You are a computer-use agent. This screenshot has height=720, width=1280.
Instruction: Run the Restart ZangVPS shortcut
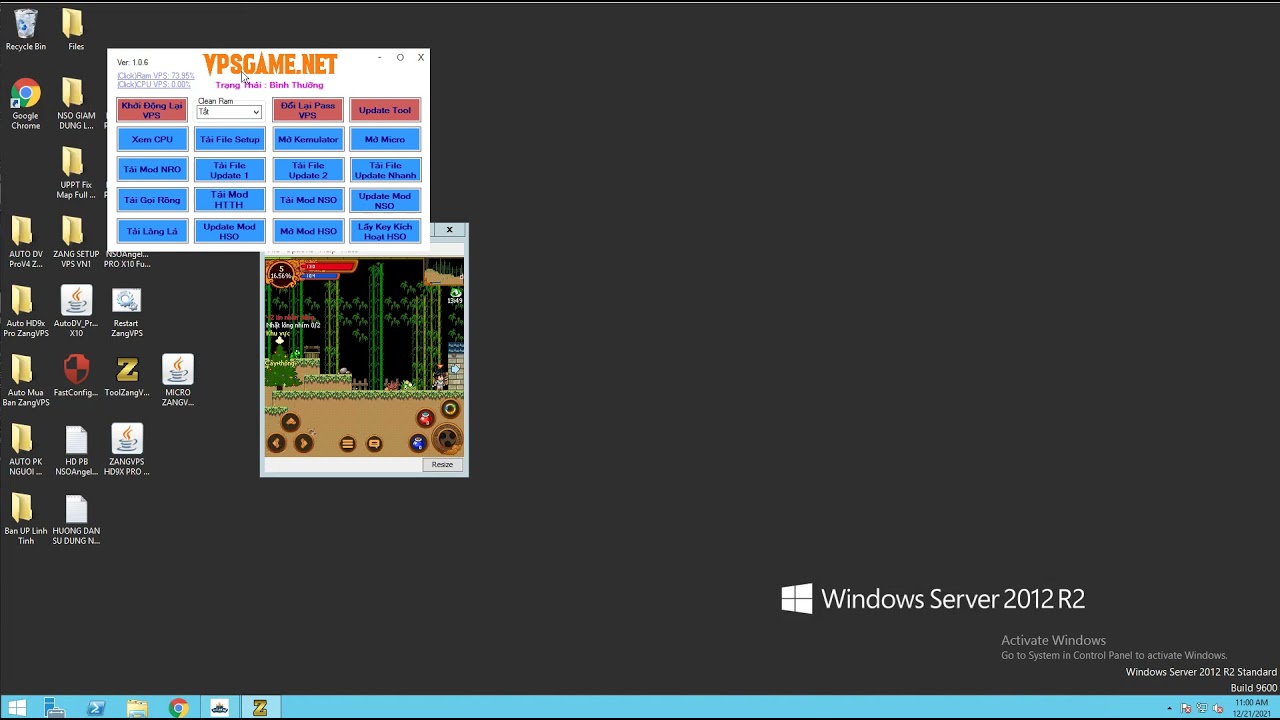pyautogui.click(x=126, y=311)
